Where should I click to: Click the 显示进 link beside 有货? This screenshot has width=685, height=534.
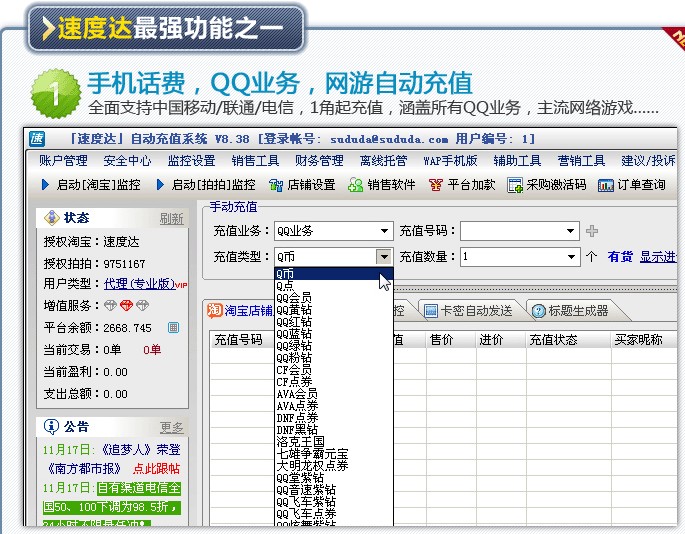tap(658, 257)
